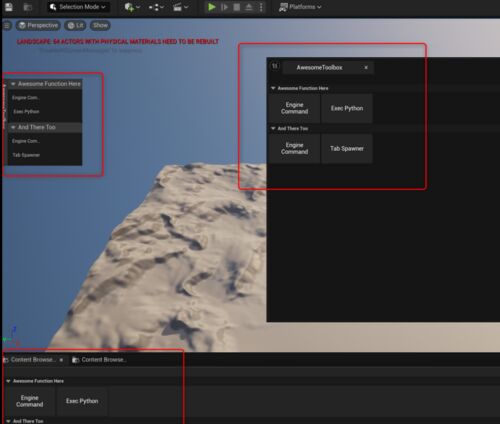500x424 pixels.
Task: Open the Selection Mode dropdown
Action: pyautogui.click(x=78, y=7)
